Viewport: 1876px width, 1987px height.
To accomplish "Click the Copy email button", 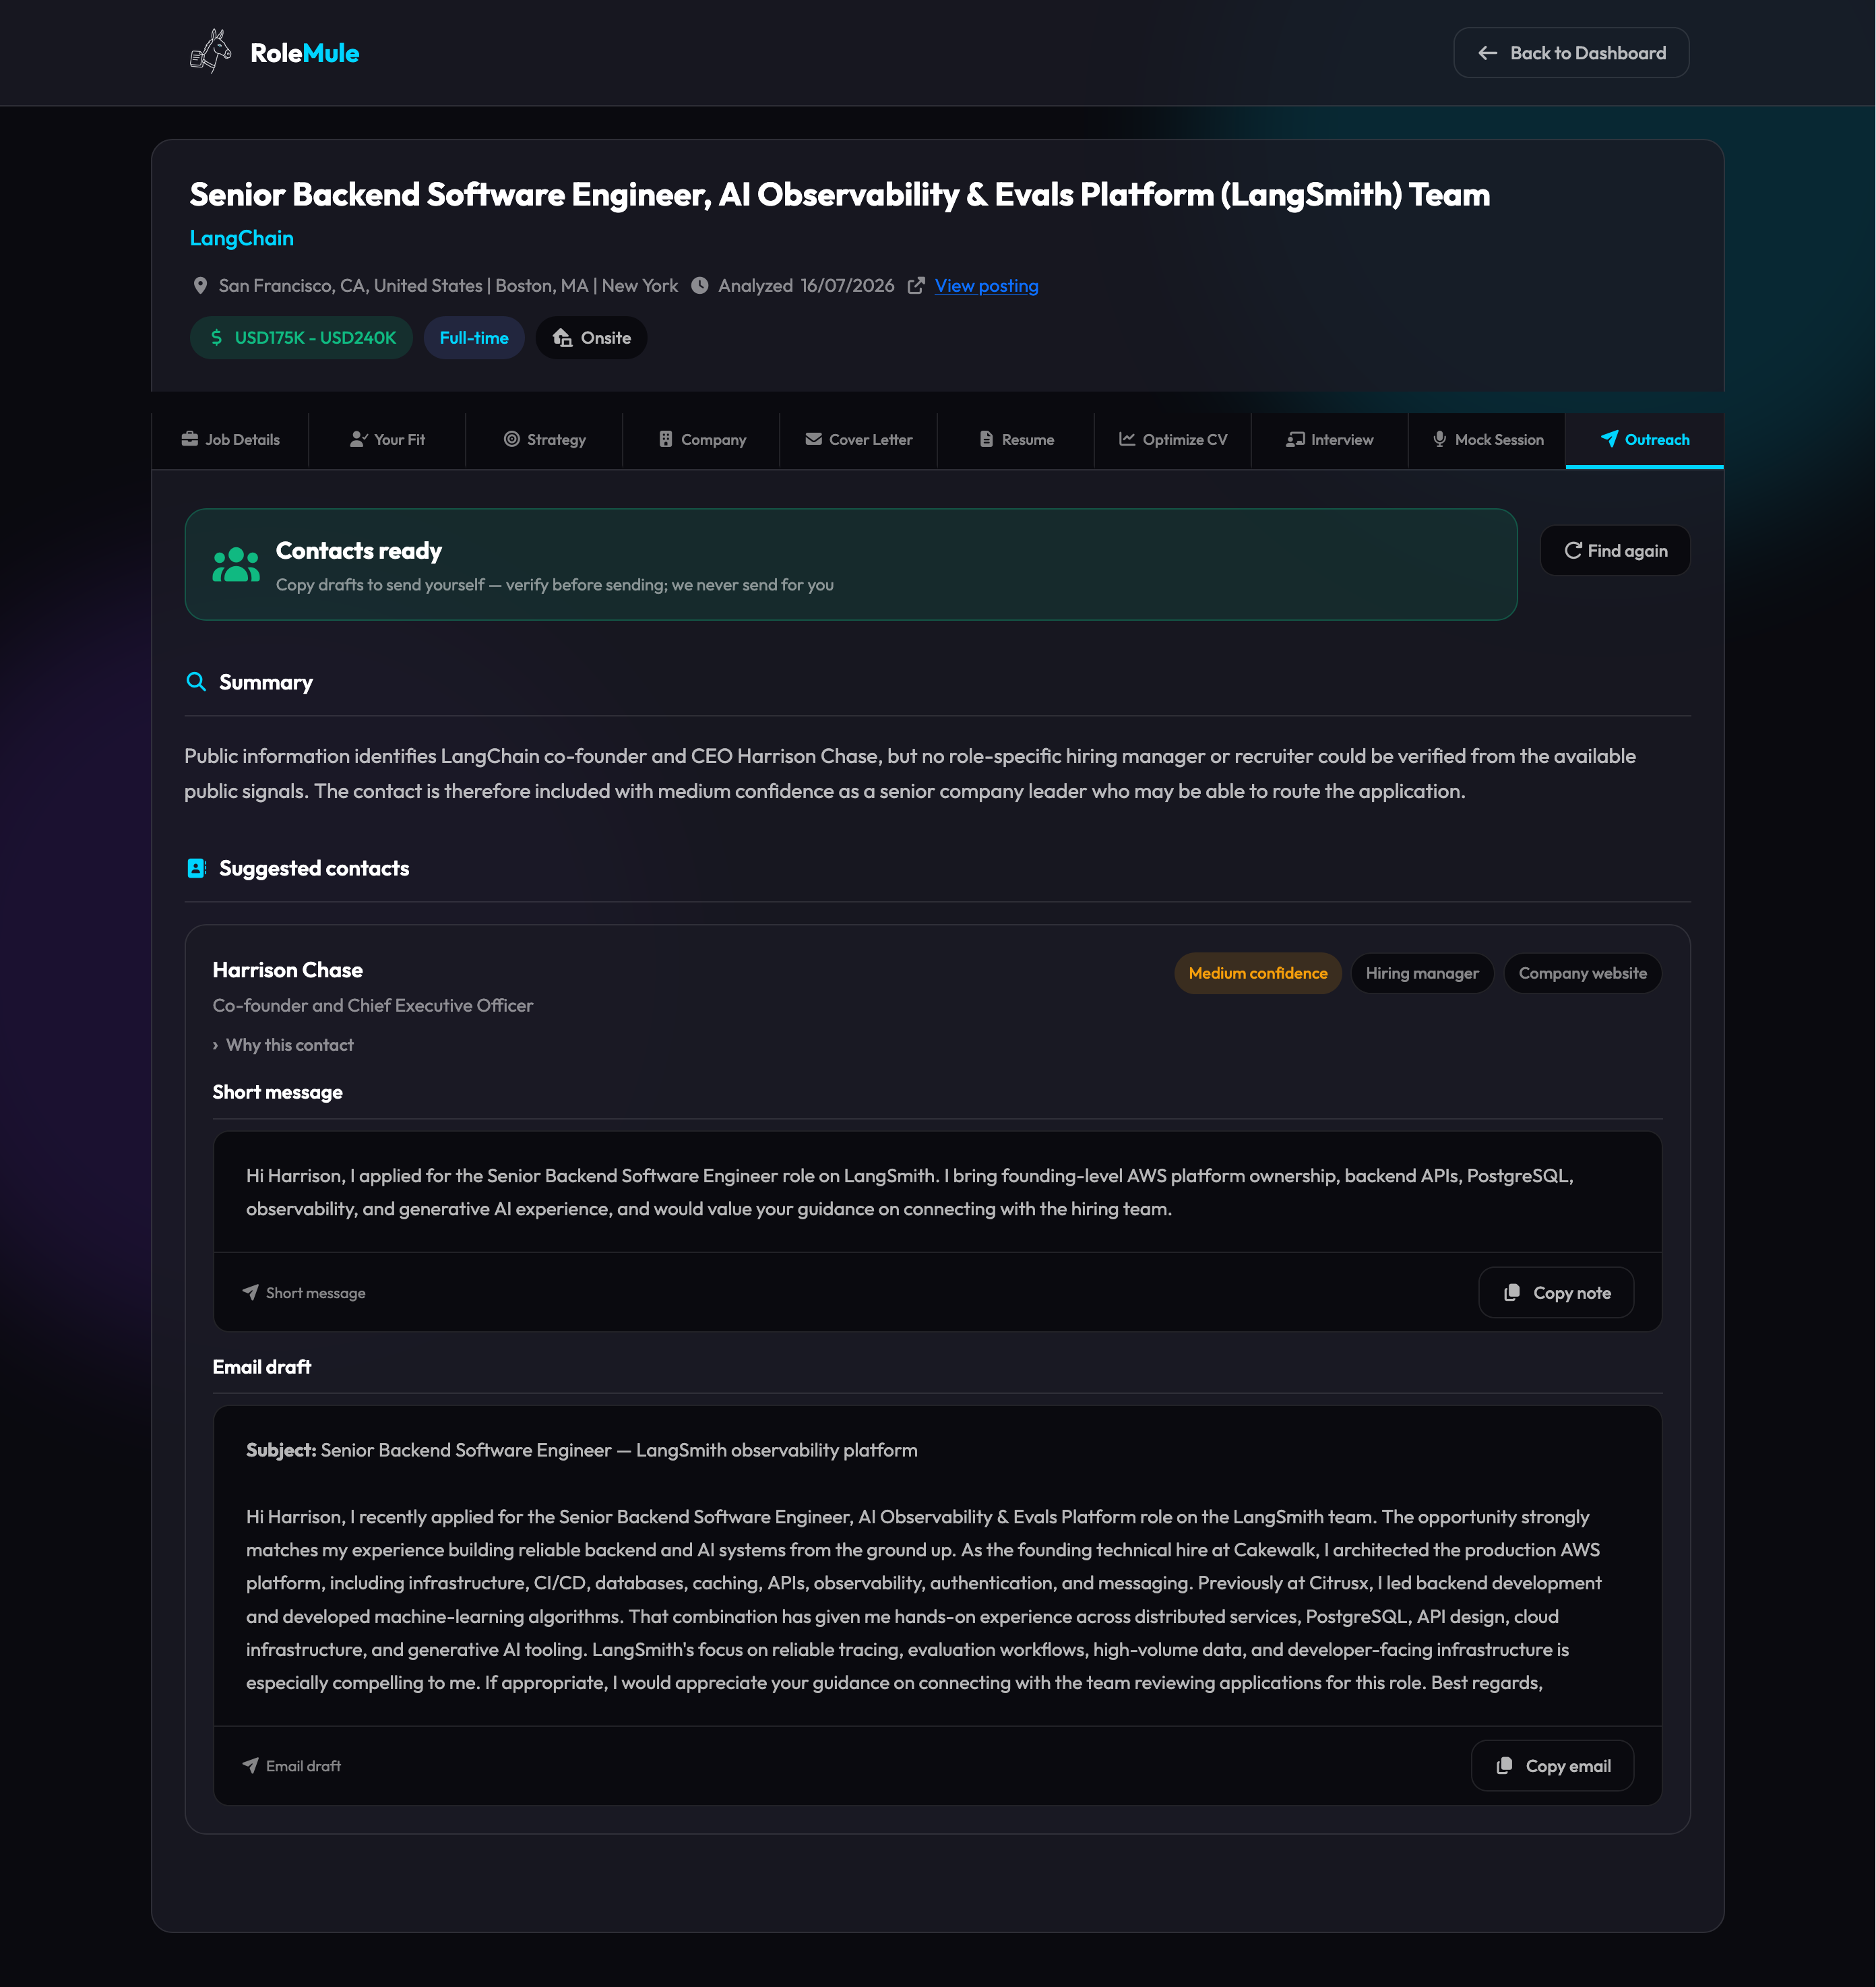I will point(1552,1766).
